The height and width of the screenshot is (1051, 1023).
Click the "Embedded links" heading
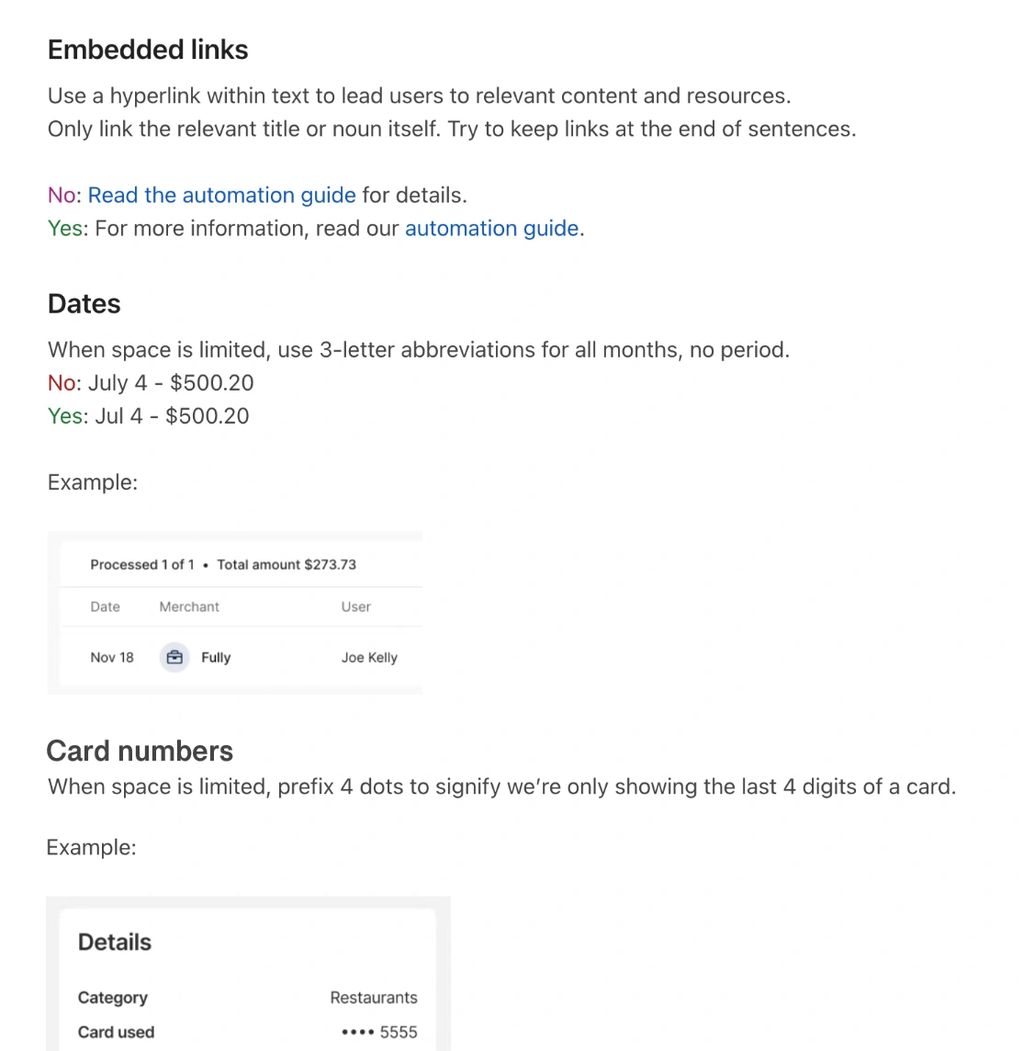pos(148,50)
